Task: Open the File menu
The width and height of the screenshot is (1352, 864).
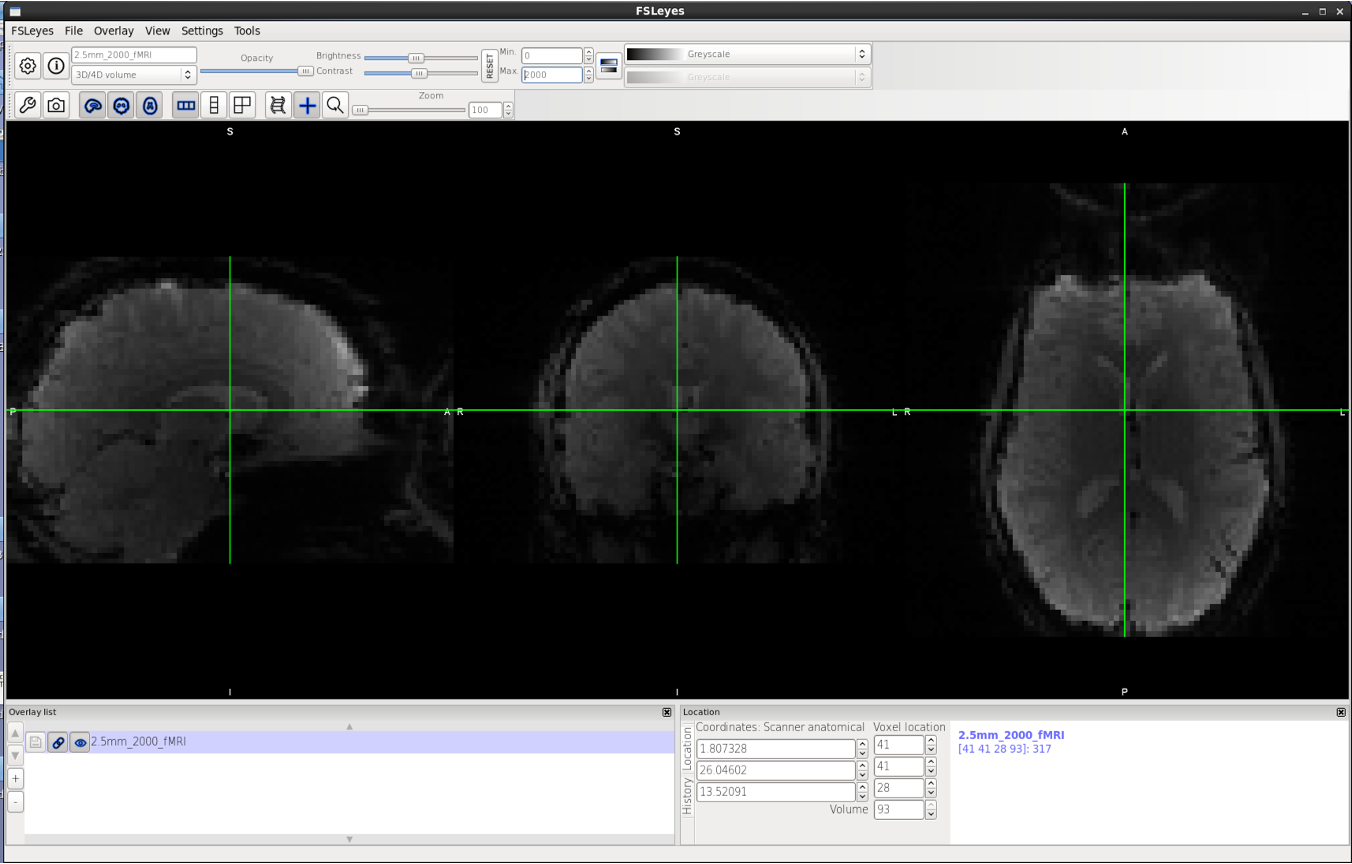Action: 74,31
